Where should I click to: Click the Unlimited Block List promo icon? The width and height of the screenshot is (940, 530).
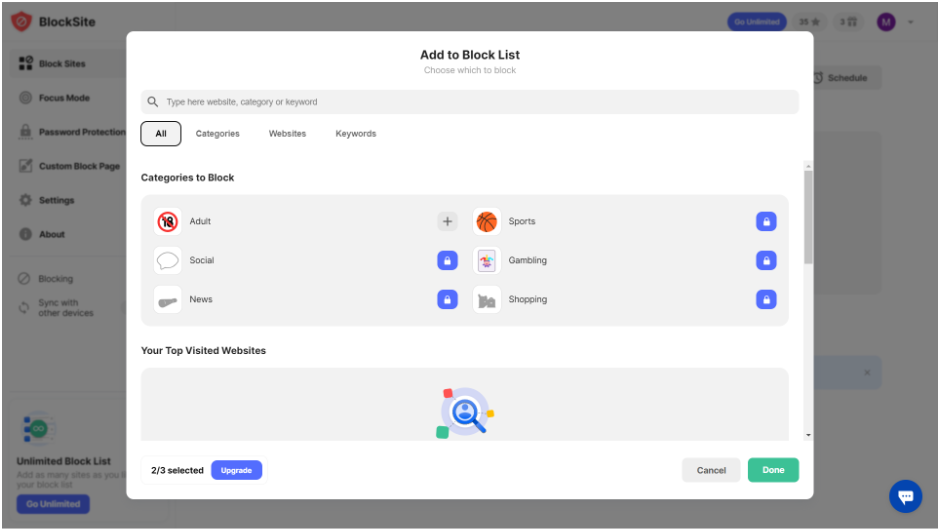(x=38, y=428)
